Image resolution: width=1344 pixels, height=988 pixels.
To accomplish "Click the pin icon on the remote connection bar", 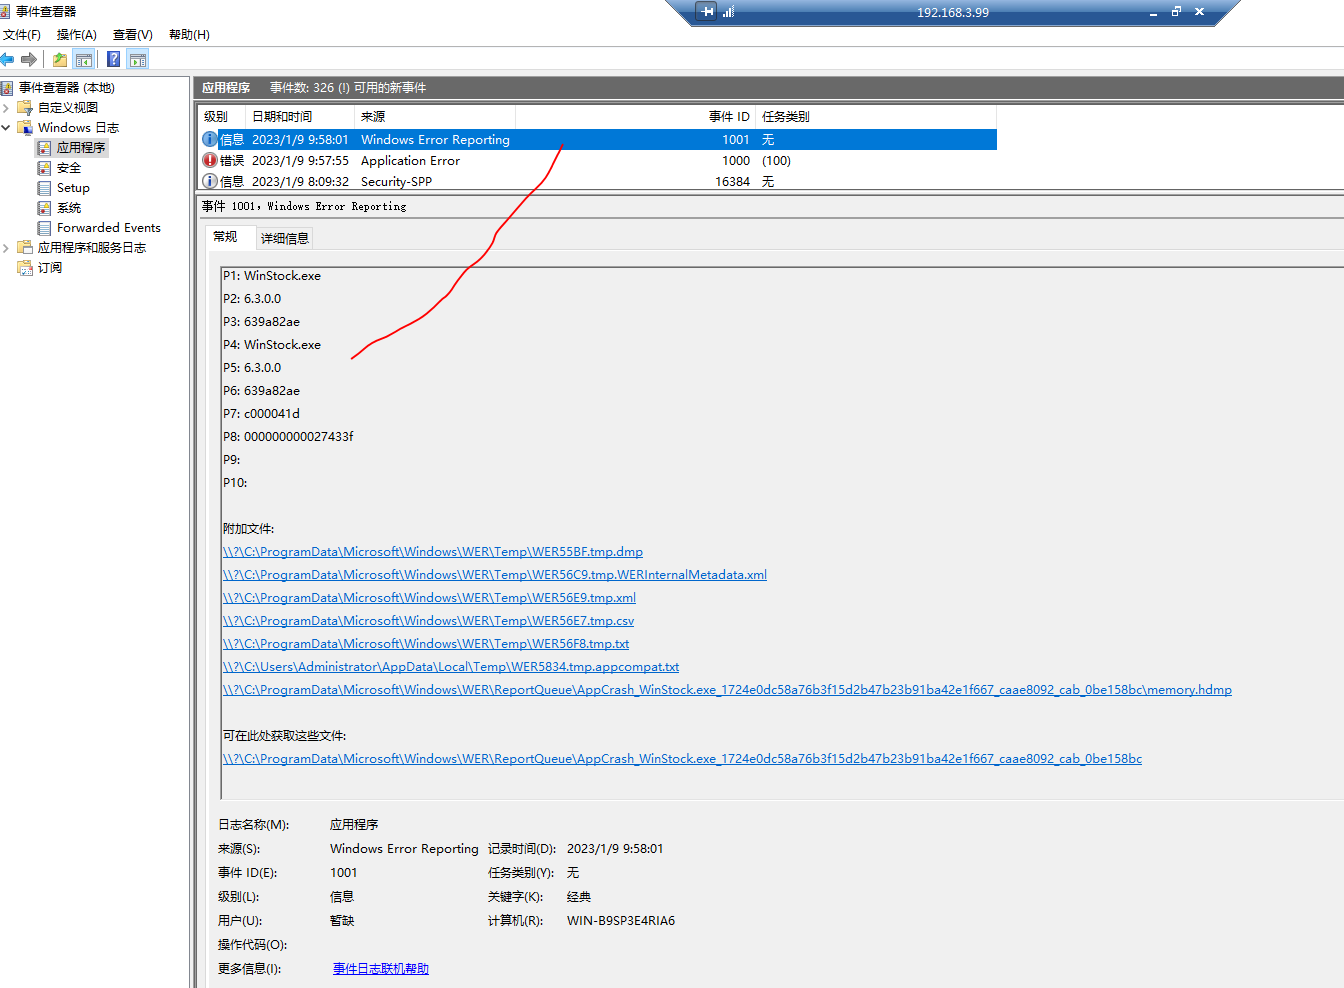I will (x=708, y=12).
